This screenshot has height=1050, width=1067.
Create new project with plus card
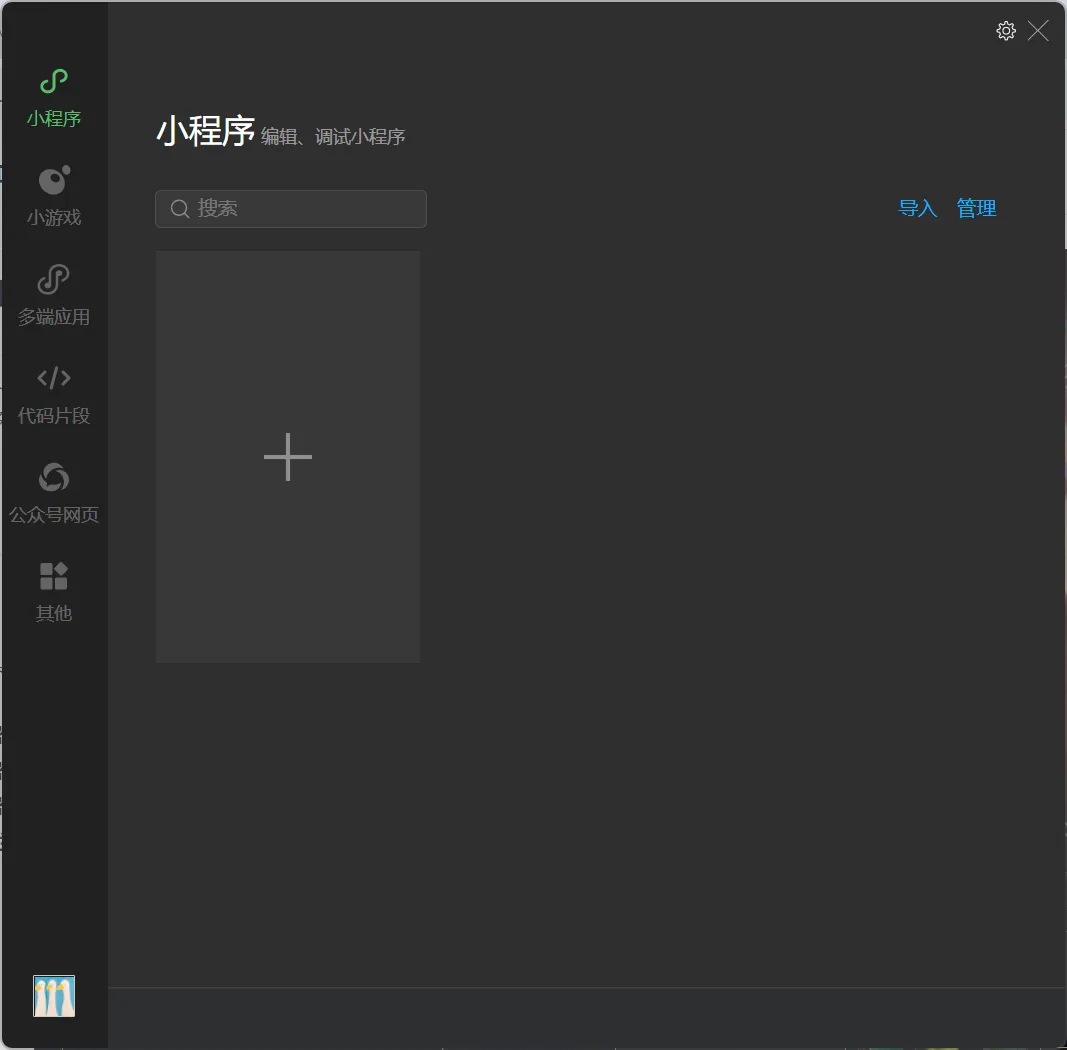coord(288,457)
